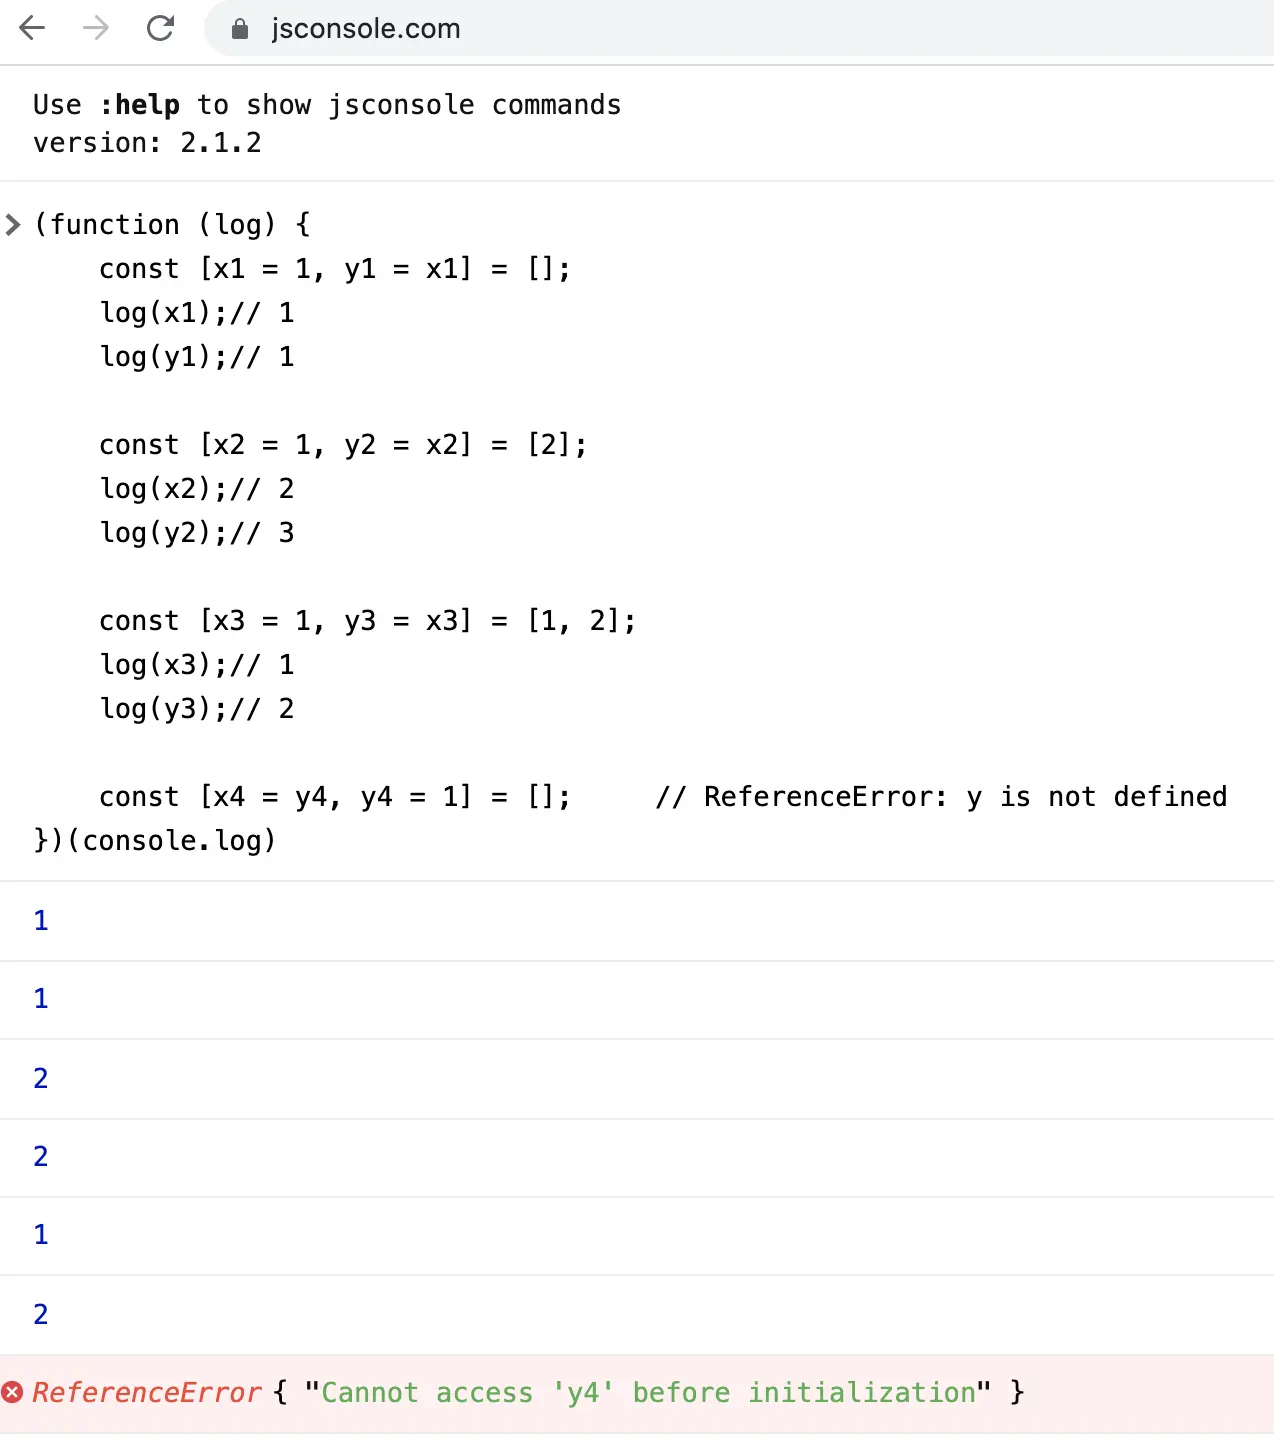1274x1438 pixels.
Task: Click the 'const [x1 = 1, y1 = x1]' line
Action: tap(335, 268)
